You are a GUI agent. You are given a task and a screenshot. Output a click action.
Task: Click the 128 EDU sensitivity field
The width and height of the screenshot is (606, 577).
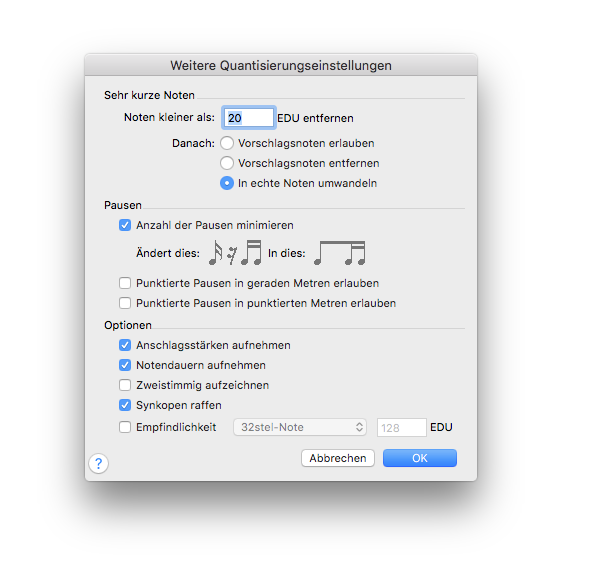pos(402,427)
